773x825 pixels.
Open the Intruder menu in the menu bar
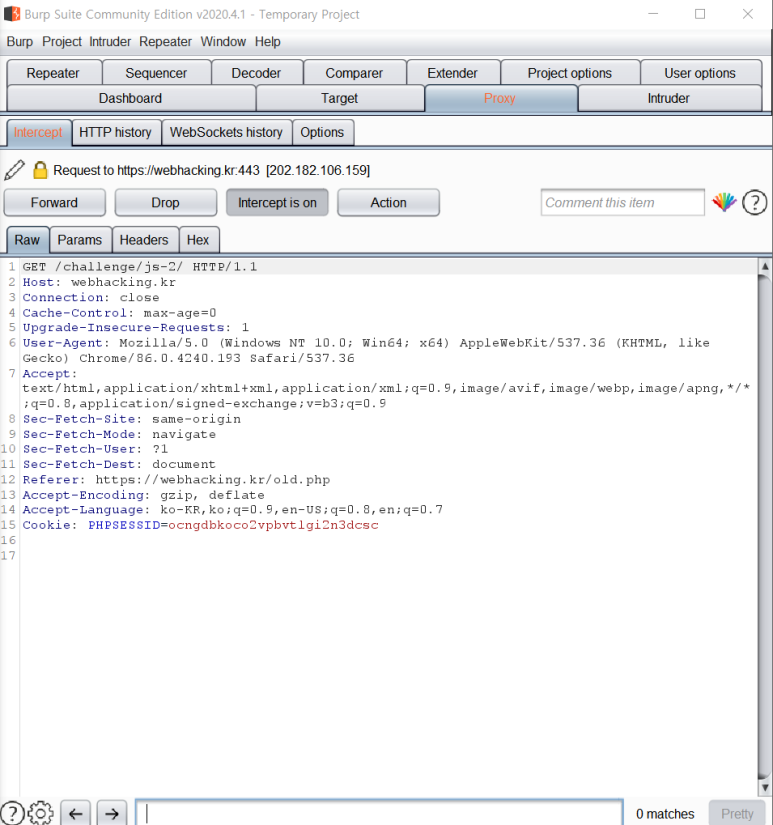110,42
